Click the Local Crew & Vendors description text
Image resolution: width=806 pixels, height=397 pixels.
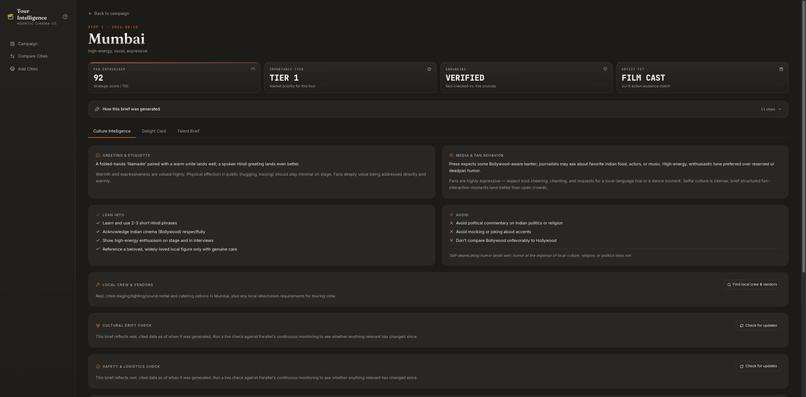[215, 296]
